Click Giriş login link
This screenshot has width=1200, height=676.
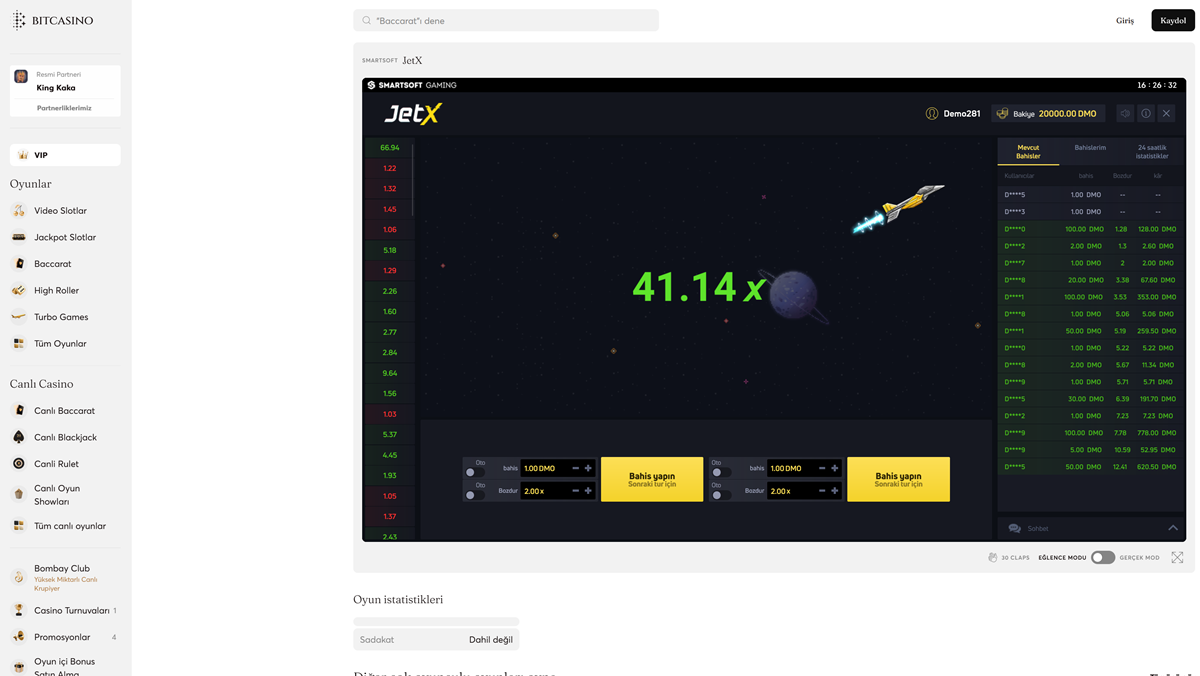1125,20
